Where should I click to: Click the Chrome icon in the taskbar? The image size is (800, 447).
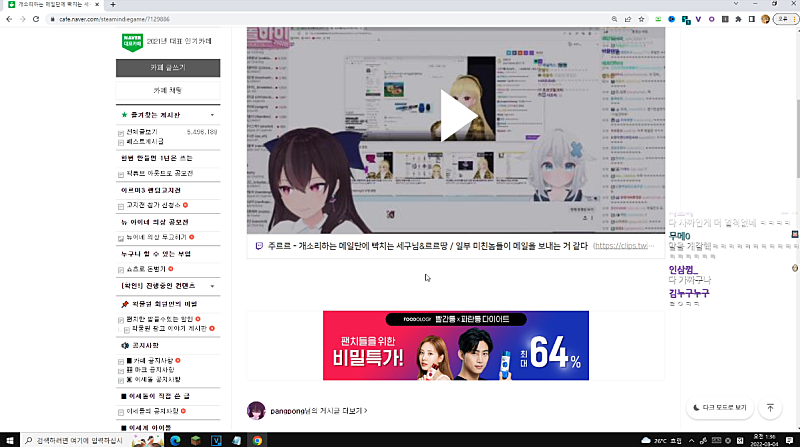tap(257, 440)
